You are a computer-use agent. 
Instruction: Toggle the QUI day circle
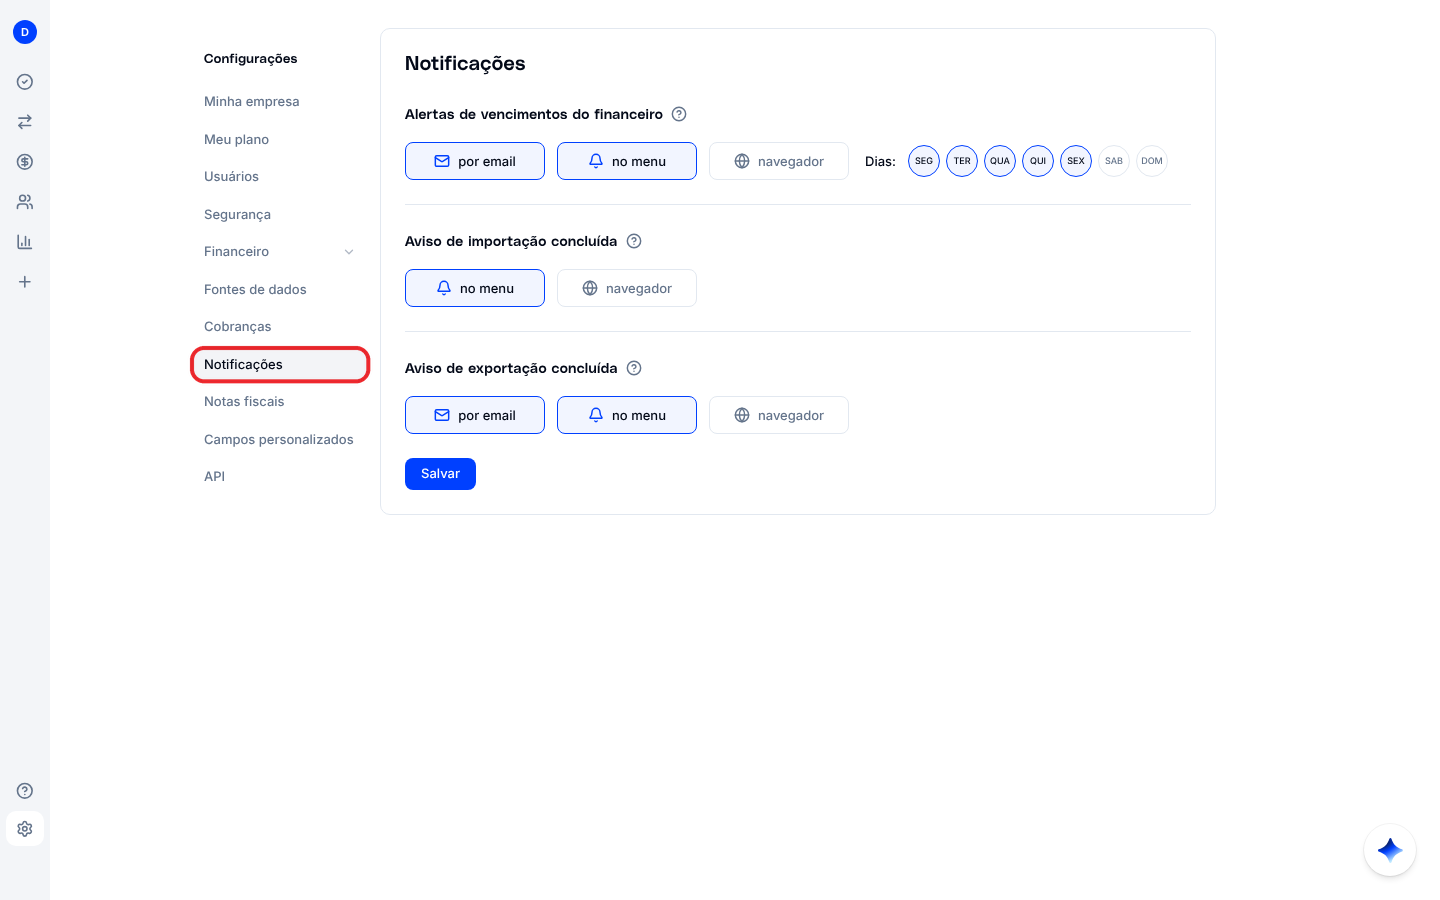click(1038, 161)
